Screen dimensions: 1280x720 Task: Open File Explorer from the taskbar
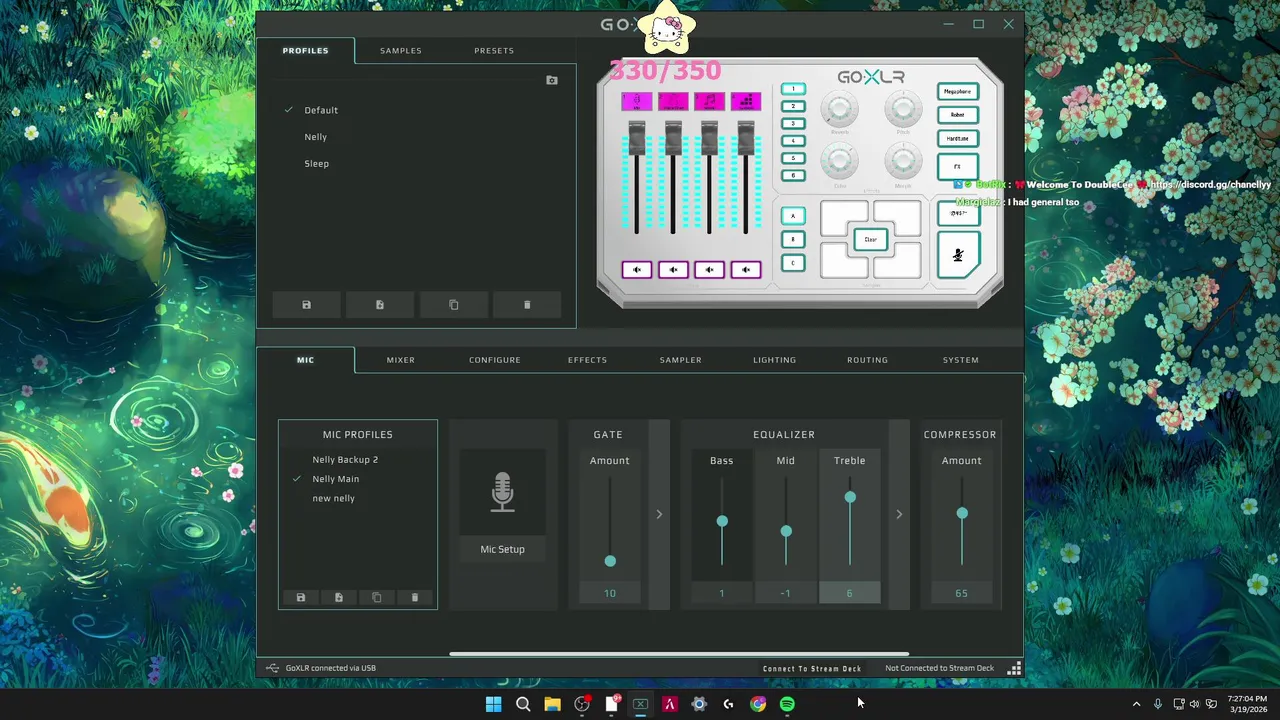(x=552, y=704)
